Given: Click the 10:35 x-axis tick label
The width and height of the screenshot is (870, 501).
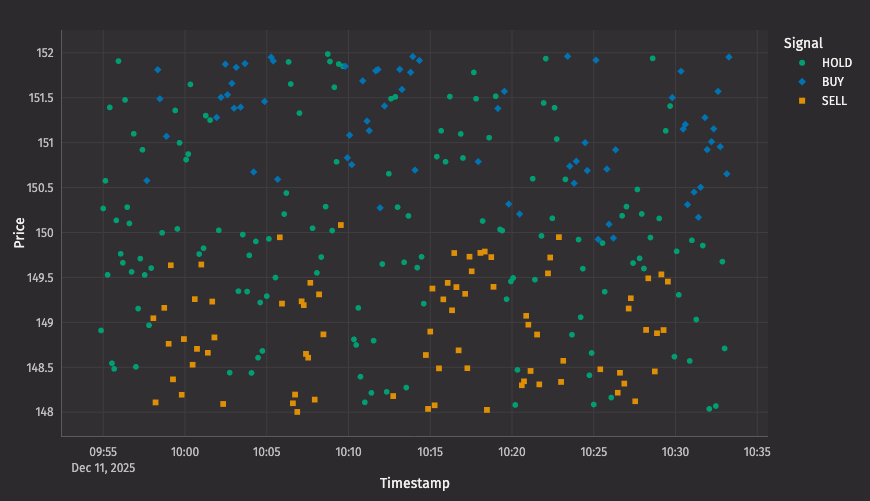Looking at the screenshot, I should click(757, 452).
